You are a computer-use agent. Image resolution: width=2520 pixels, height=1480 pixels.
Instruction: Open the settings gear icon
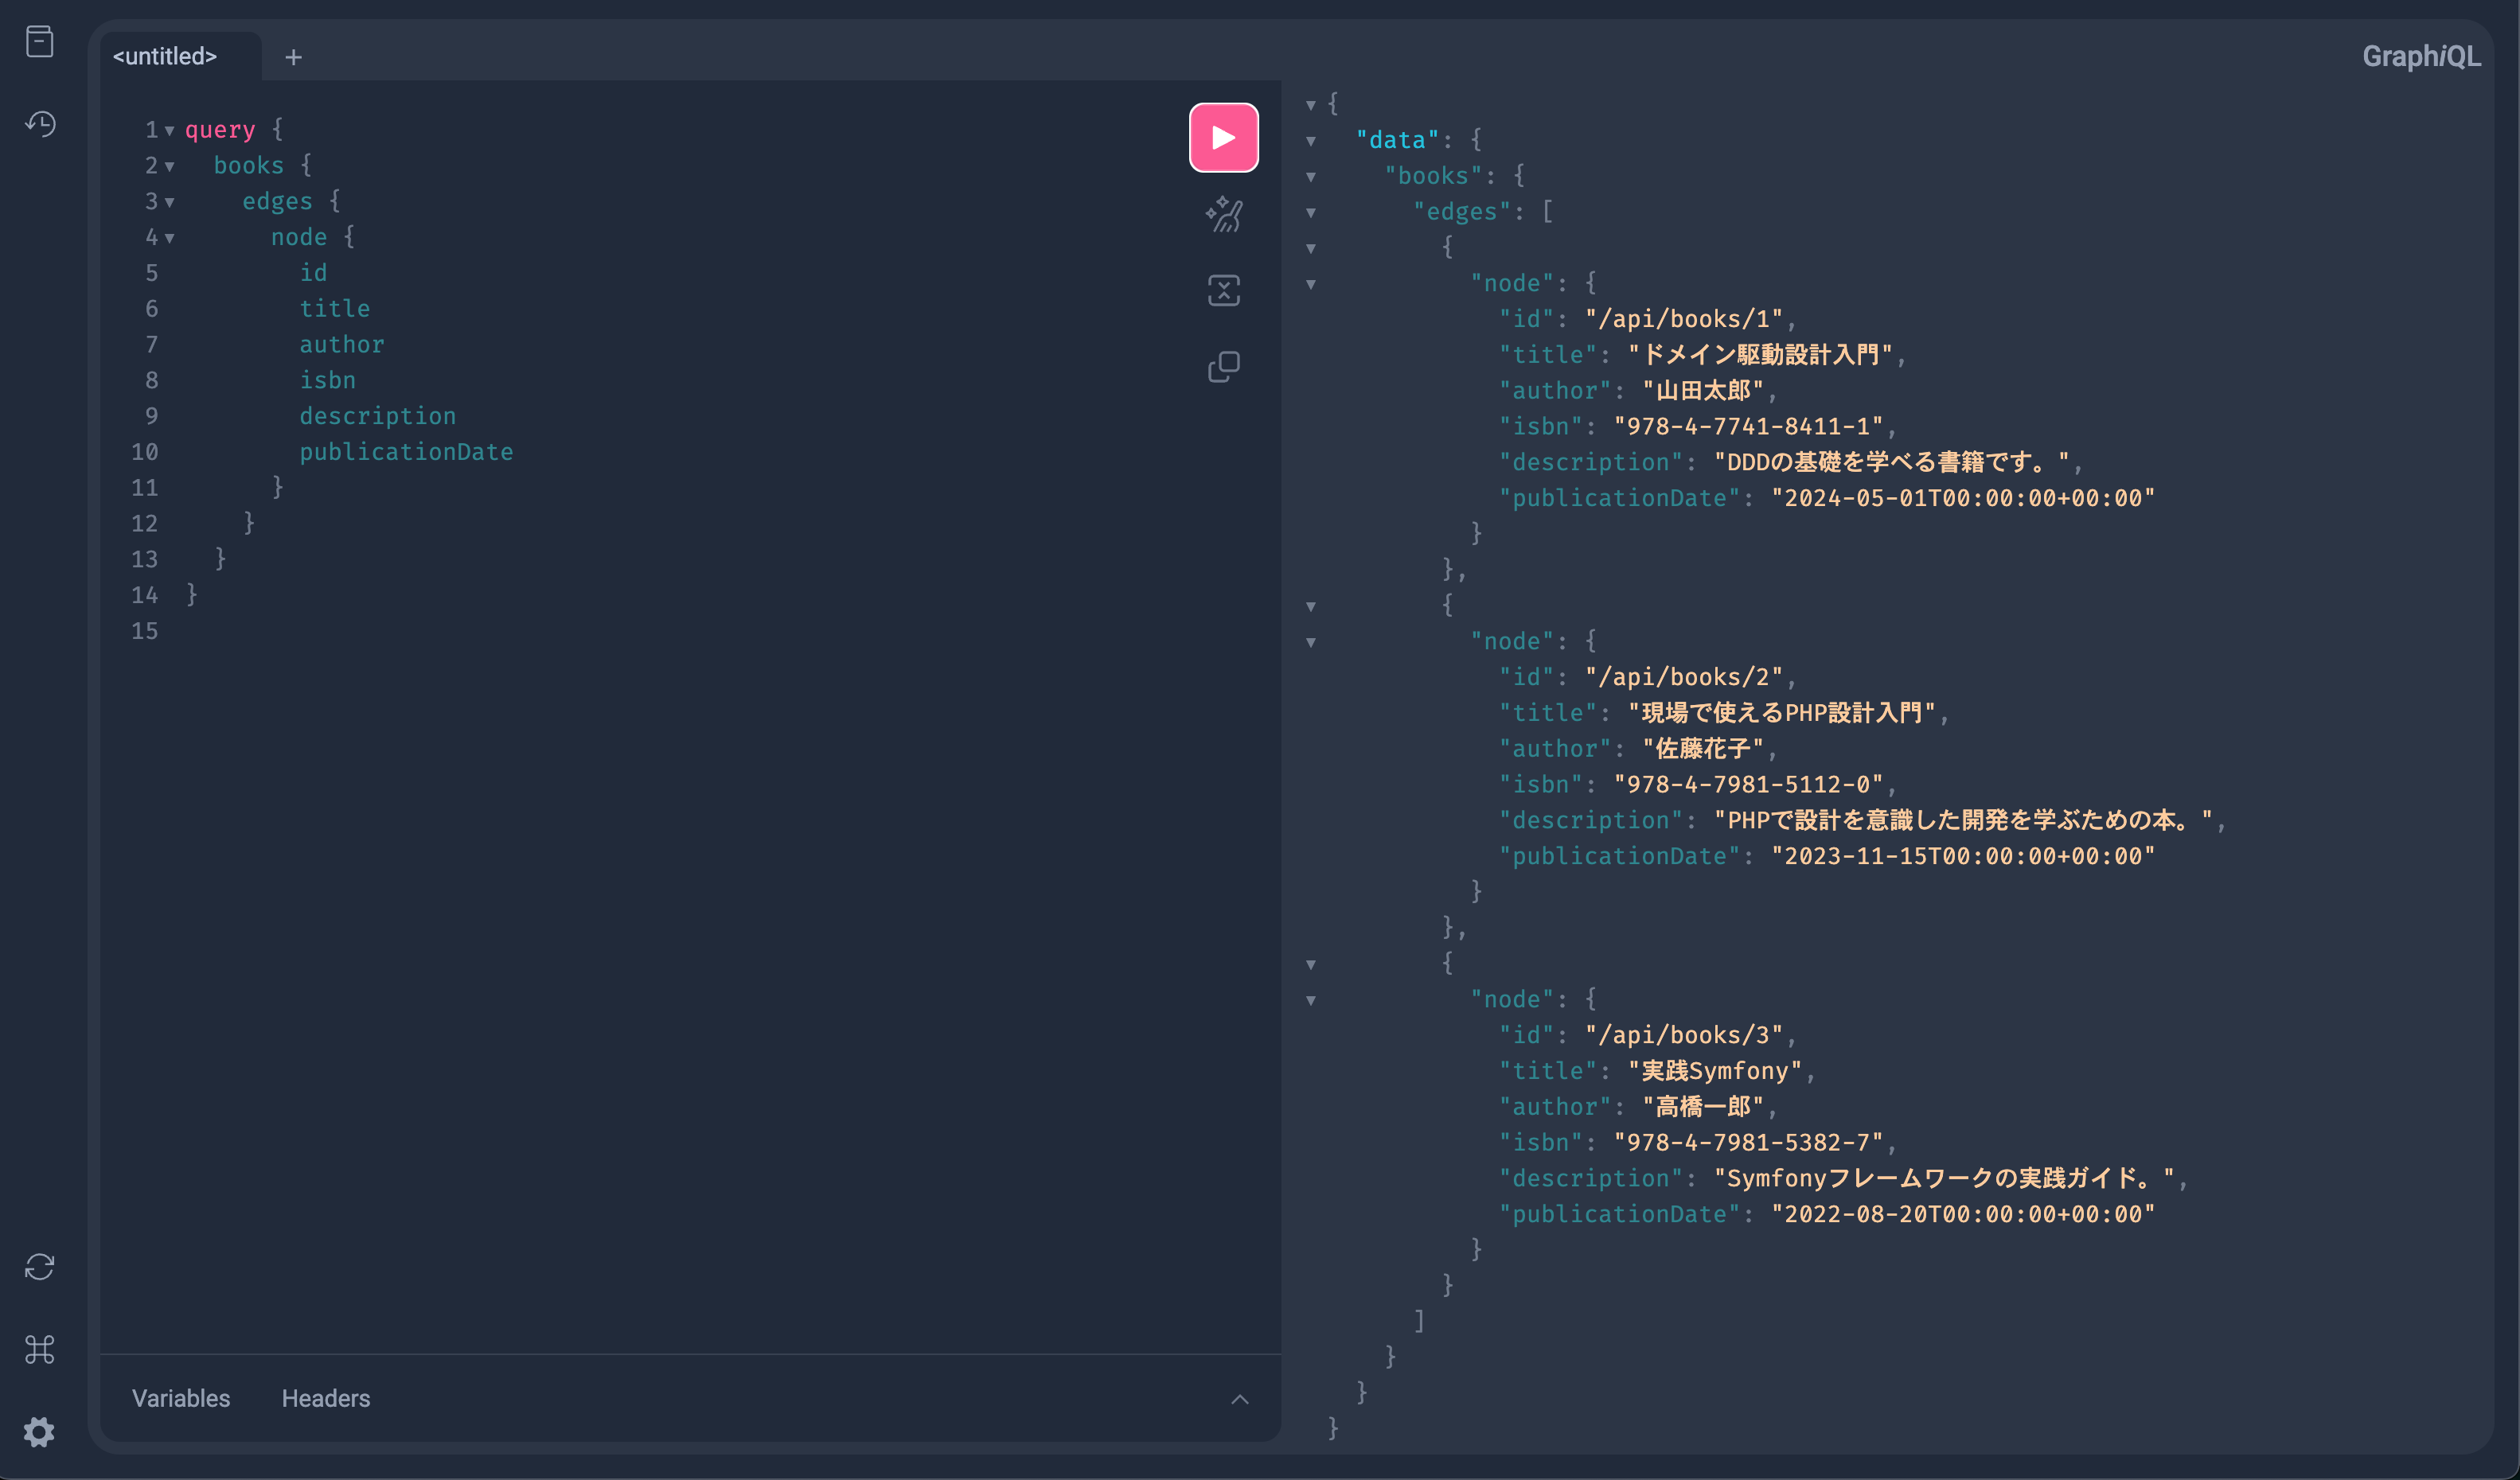[x=40, y=1432]
